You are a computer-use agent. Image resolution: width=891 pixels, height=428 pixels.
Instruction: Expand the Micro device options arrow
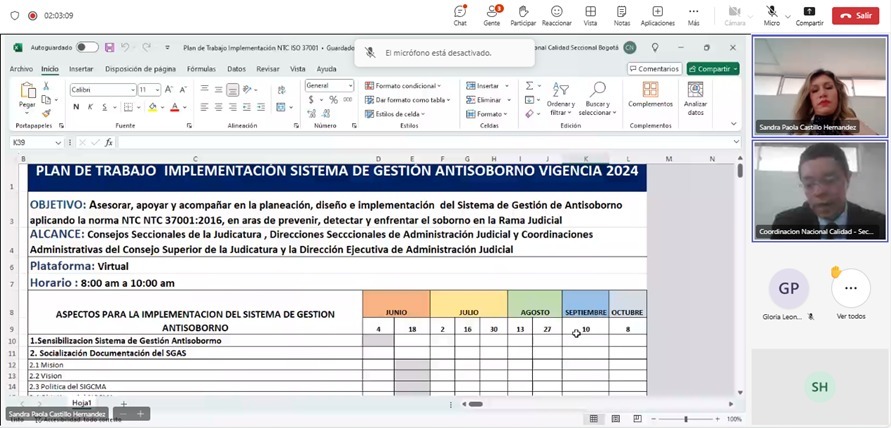(788, 16)
